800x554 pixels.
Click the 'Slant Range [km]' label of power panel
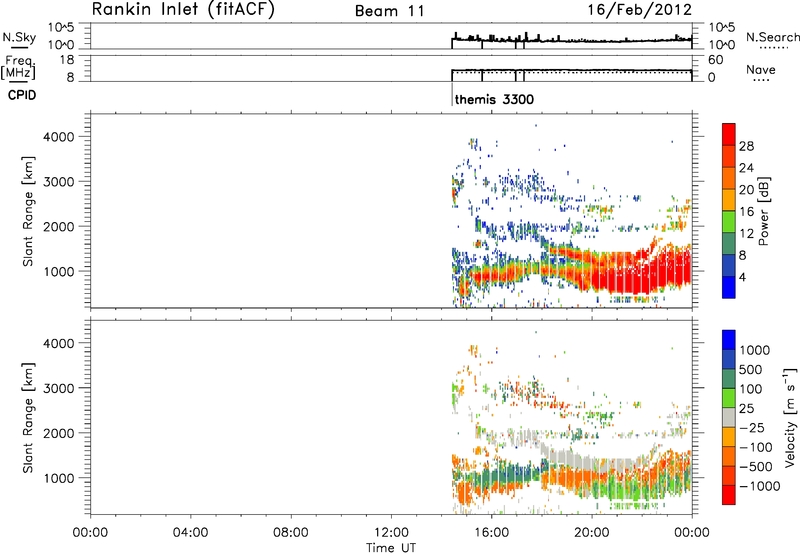tap(28, 211)
